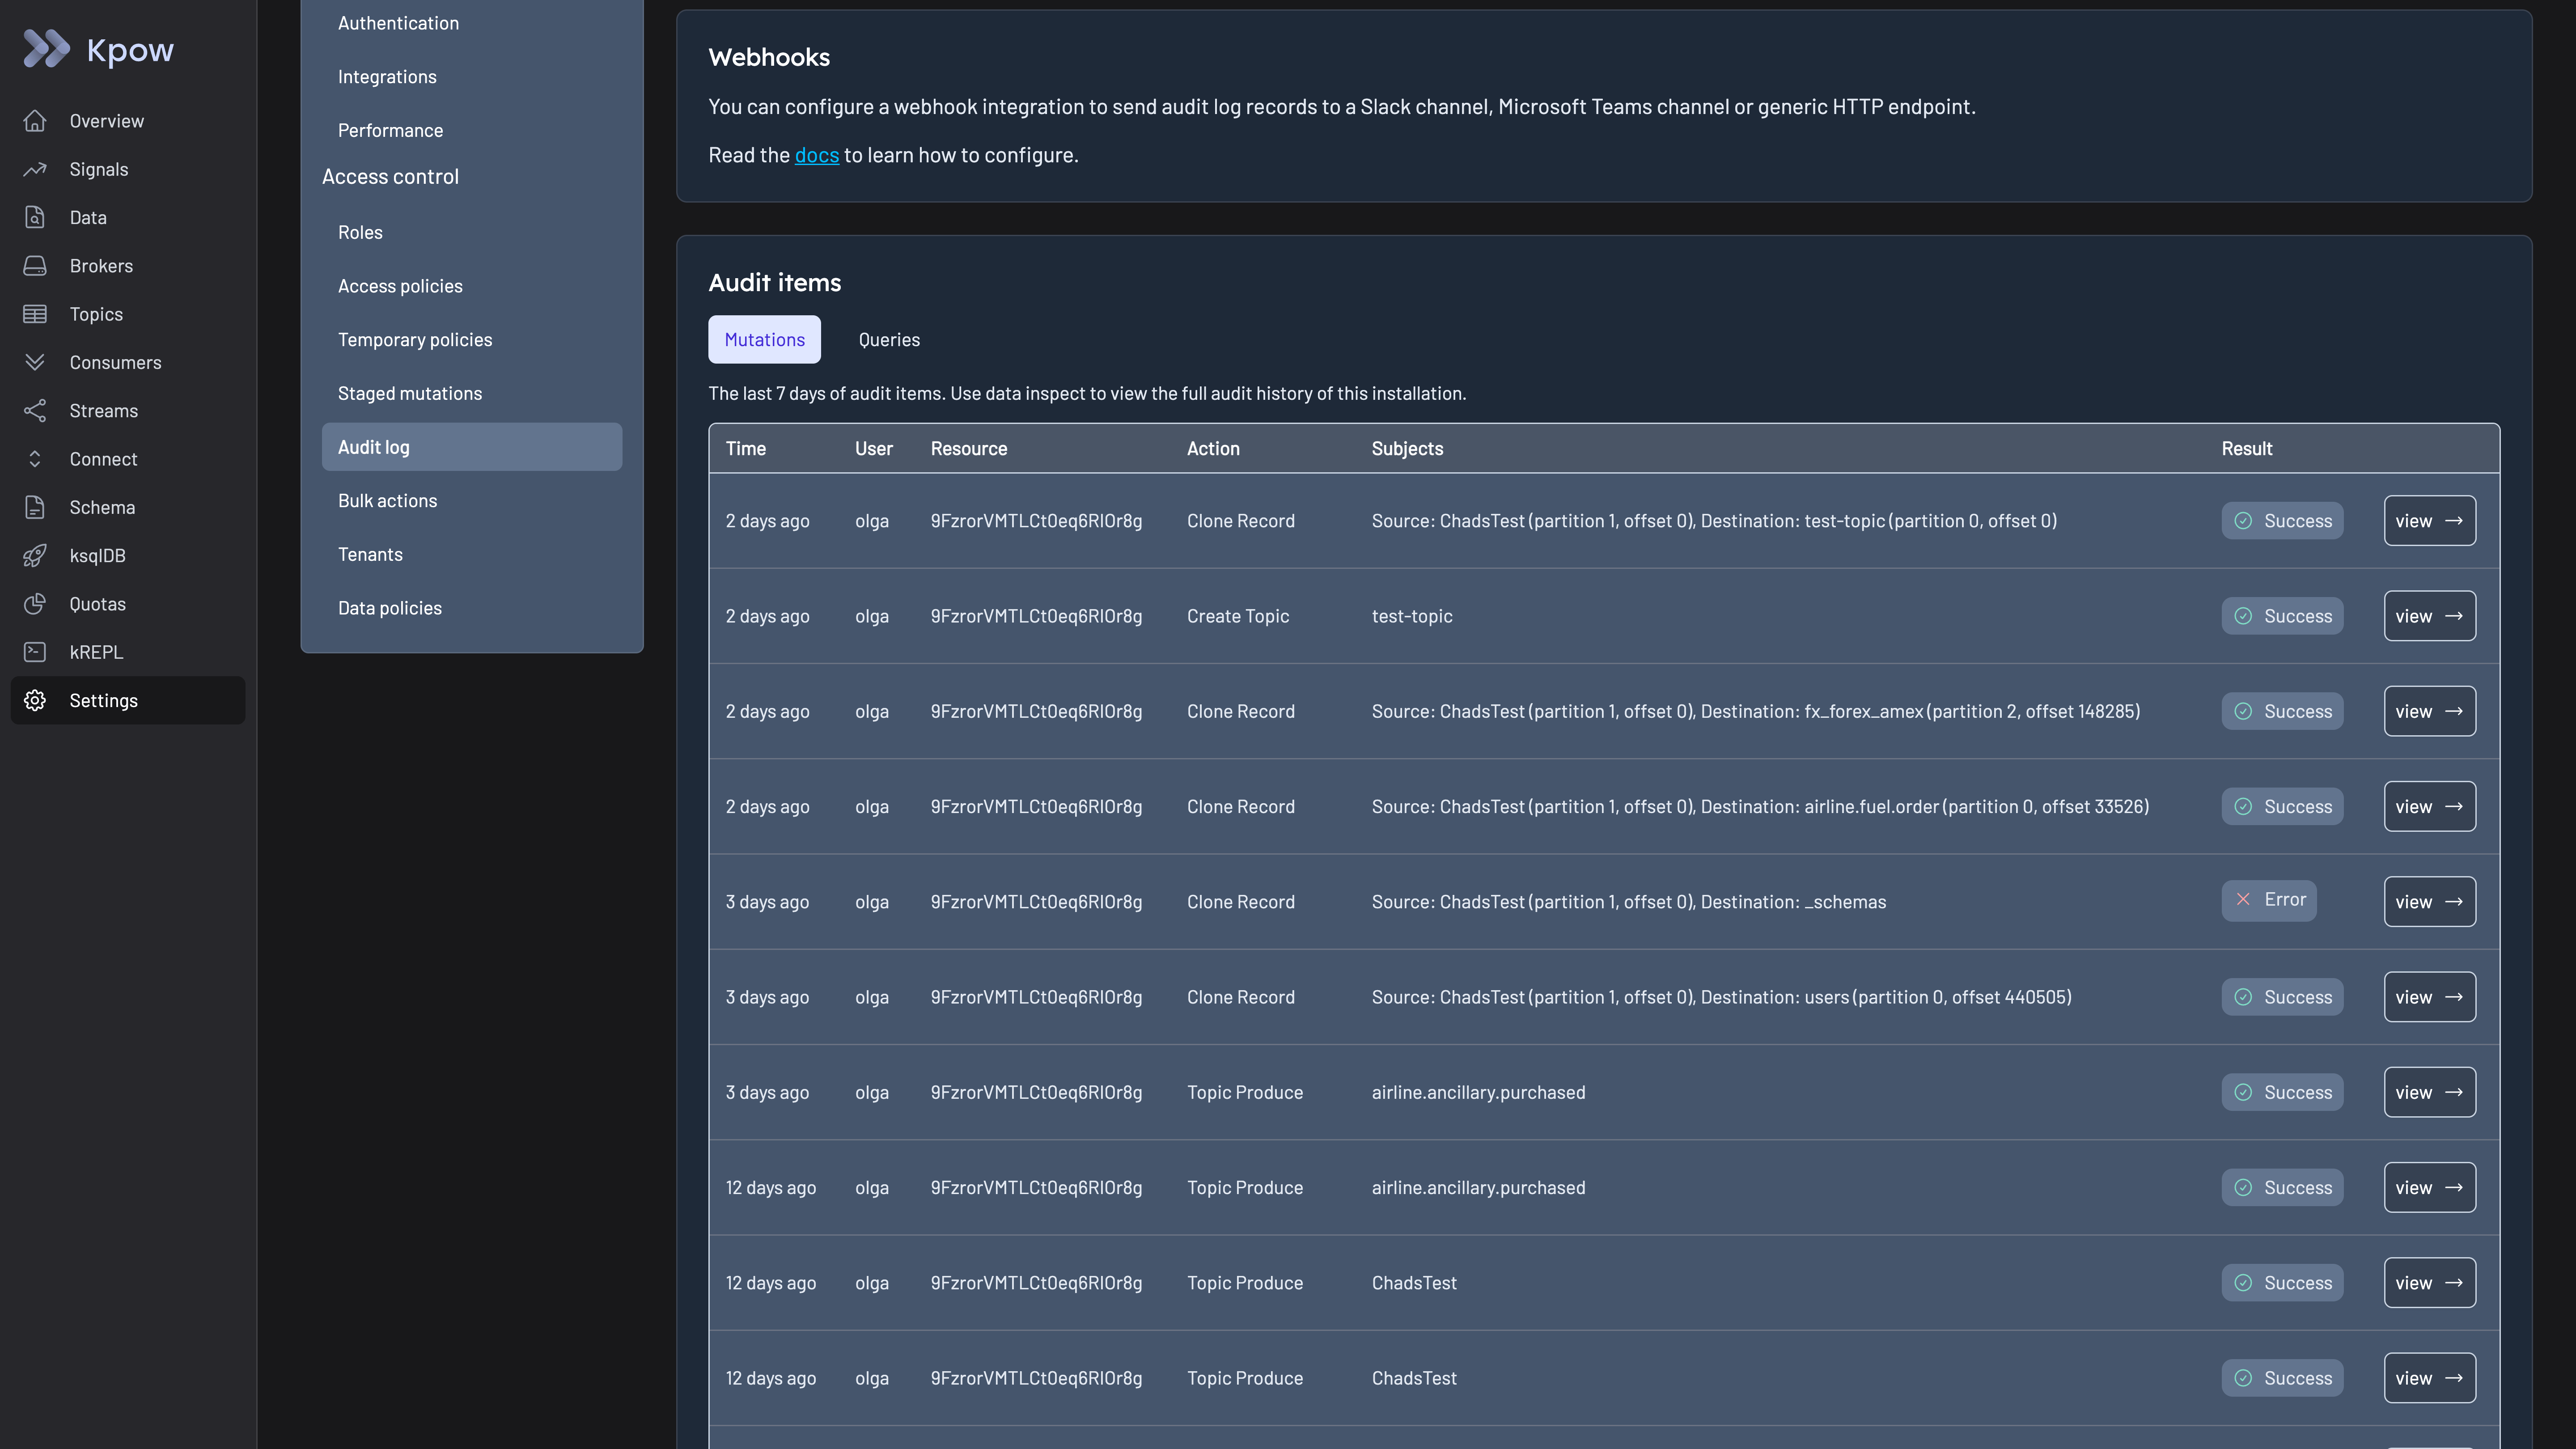Open Performance settings page
The width and height of the screenshot is (2576, 1449).
point(390,131)
